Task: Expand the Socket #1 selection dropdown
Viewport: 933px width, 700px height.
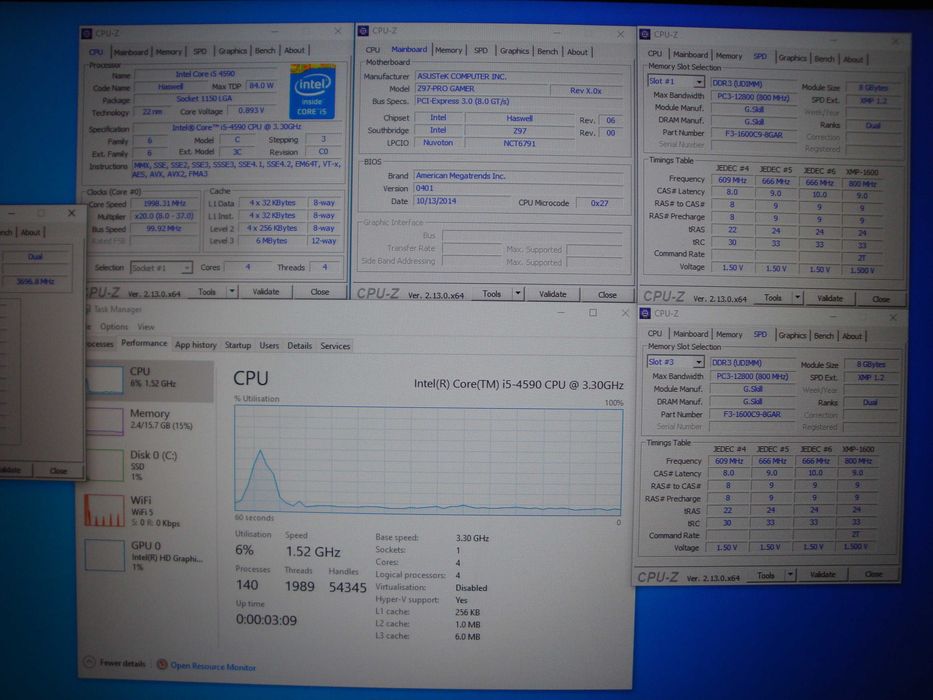Action: [x=186, y=268]
